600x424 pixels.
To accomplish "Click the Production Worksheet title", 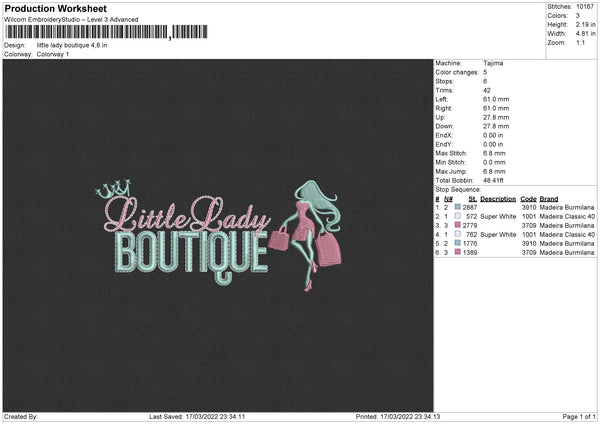I will [55, 8].
